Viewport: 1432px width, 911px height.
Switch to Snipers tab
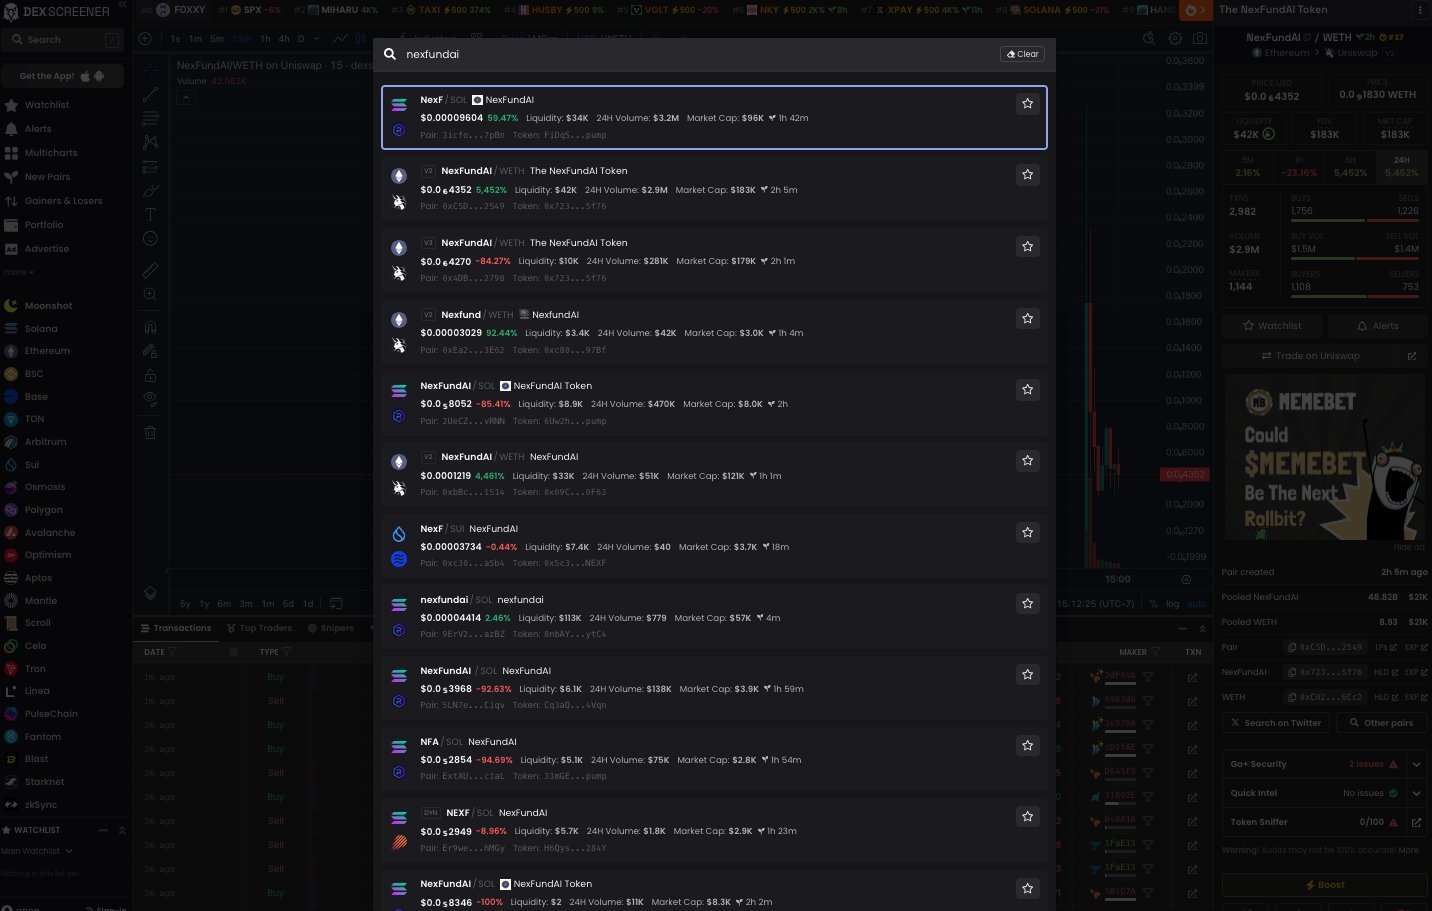click(x=331, y=628)
